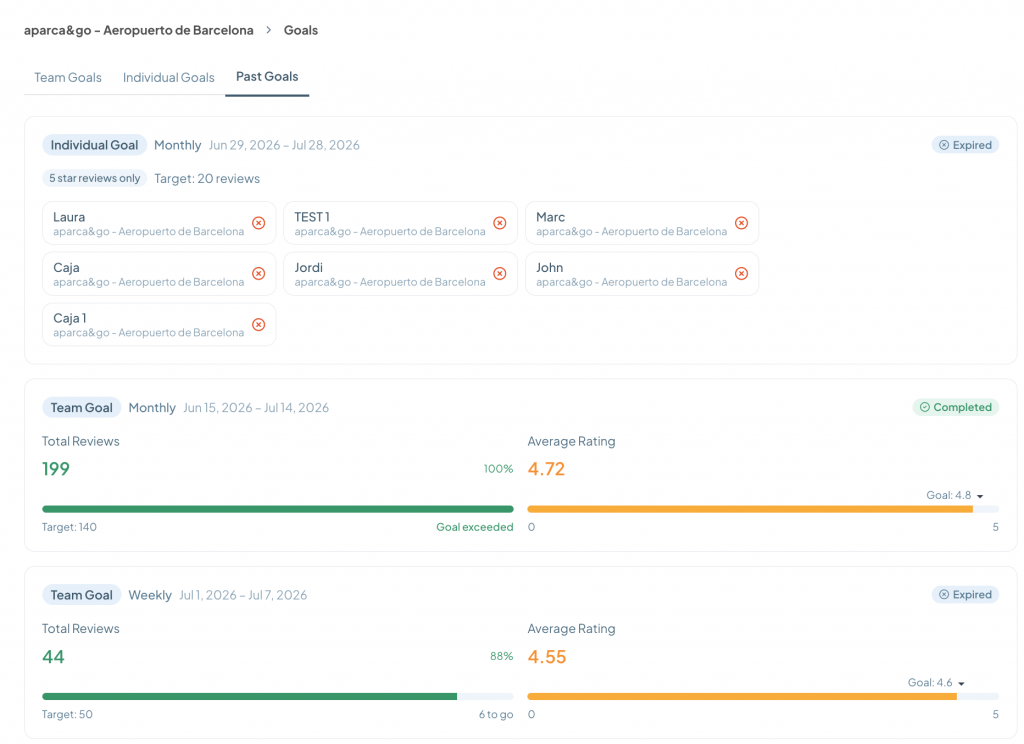Click the red X icon beside Marc

(x=741, y=223)
